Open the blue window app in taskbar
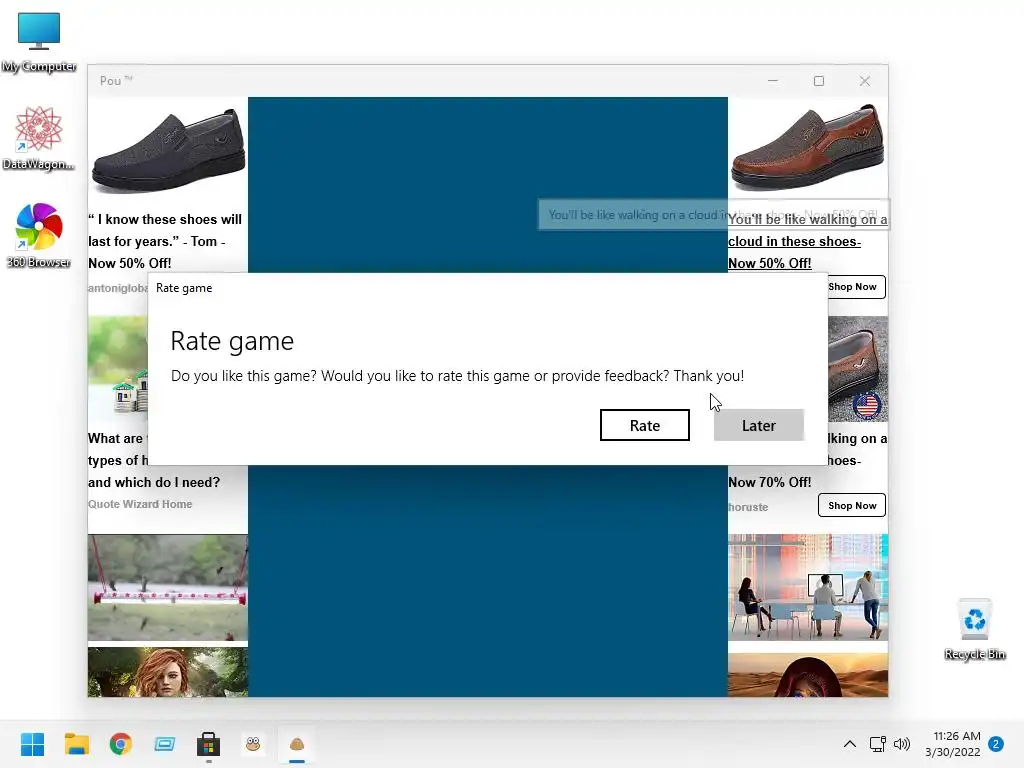This screenshot has height=768, width=1024. 165,744
